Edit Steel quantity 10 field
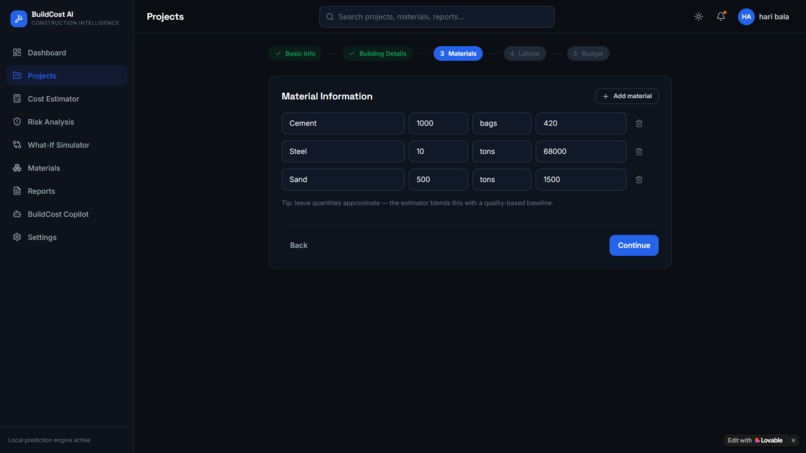This screenshot has width=806, height=453. 438,152
